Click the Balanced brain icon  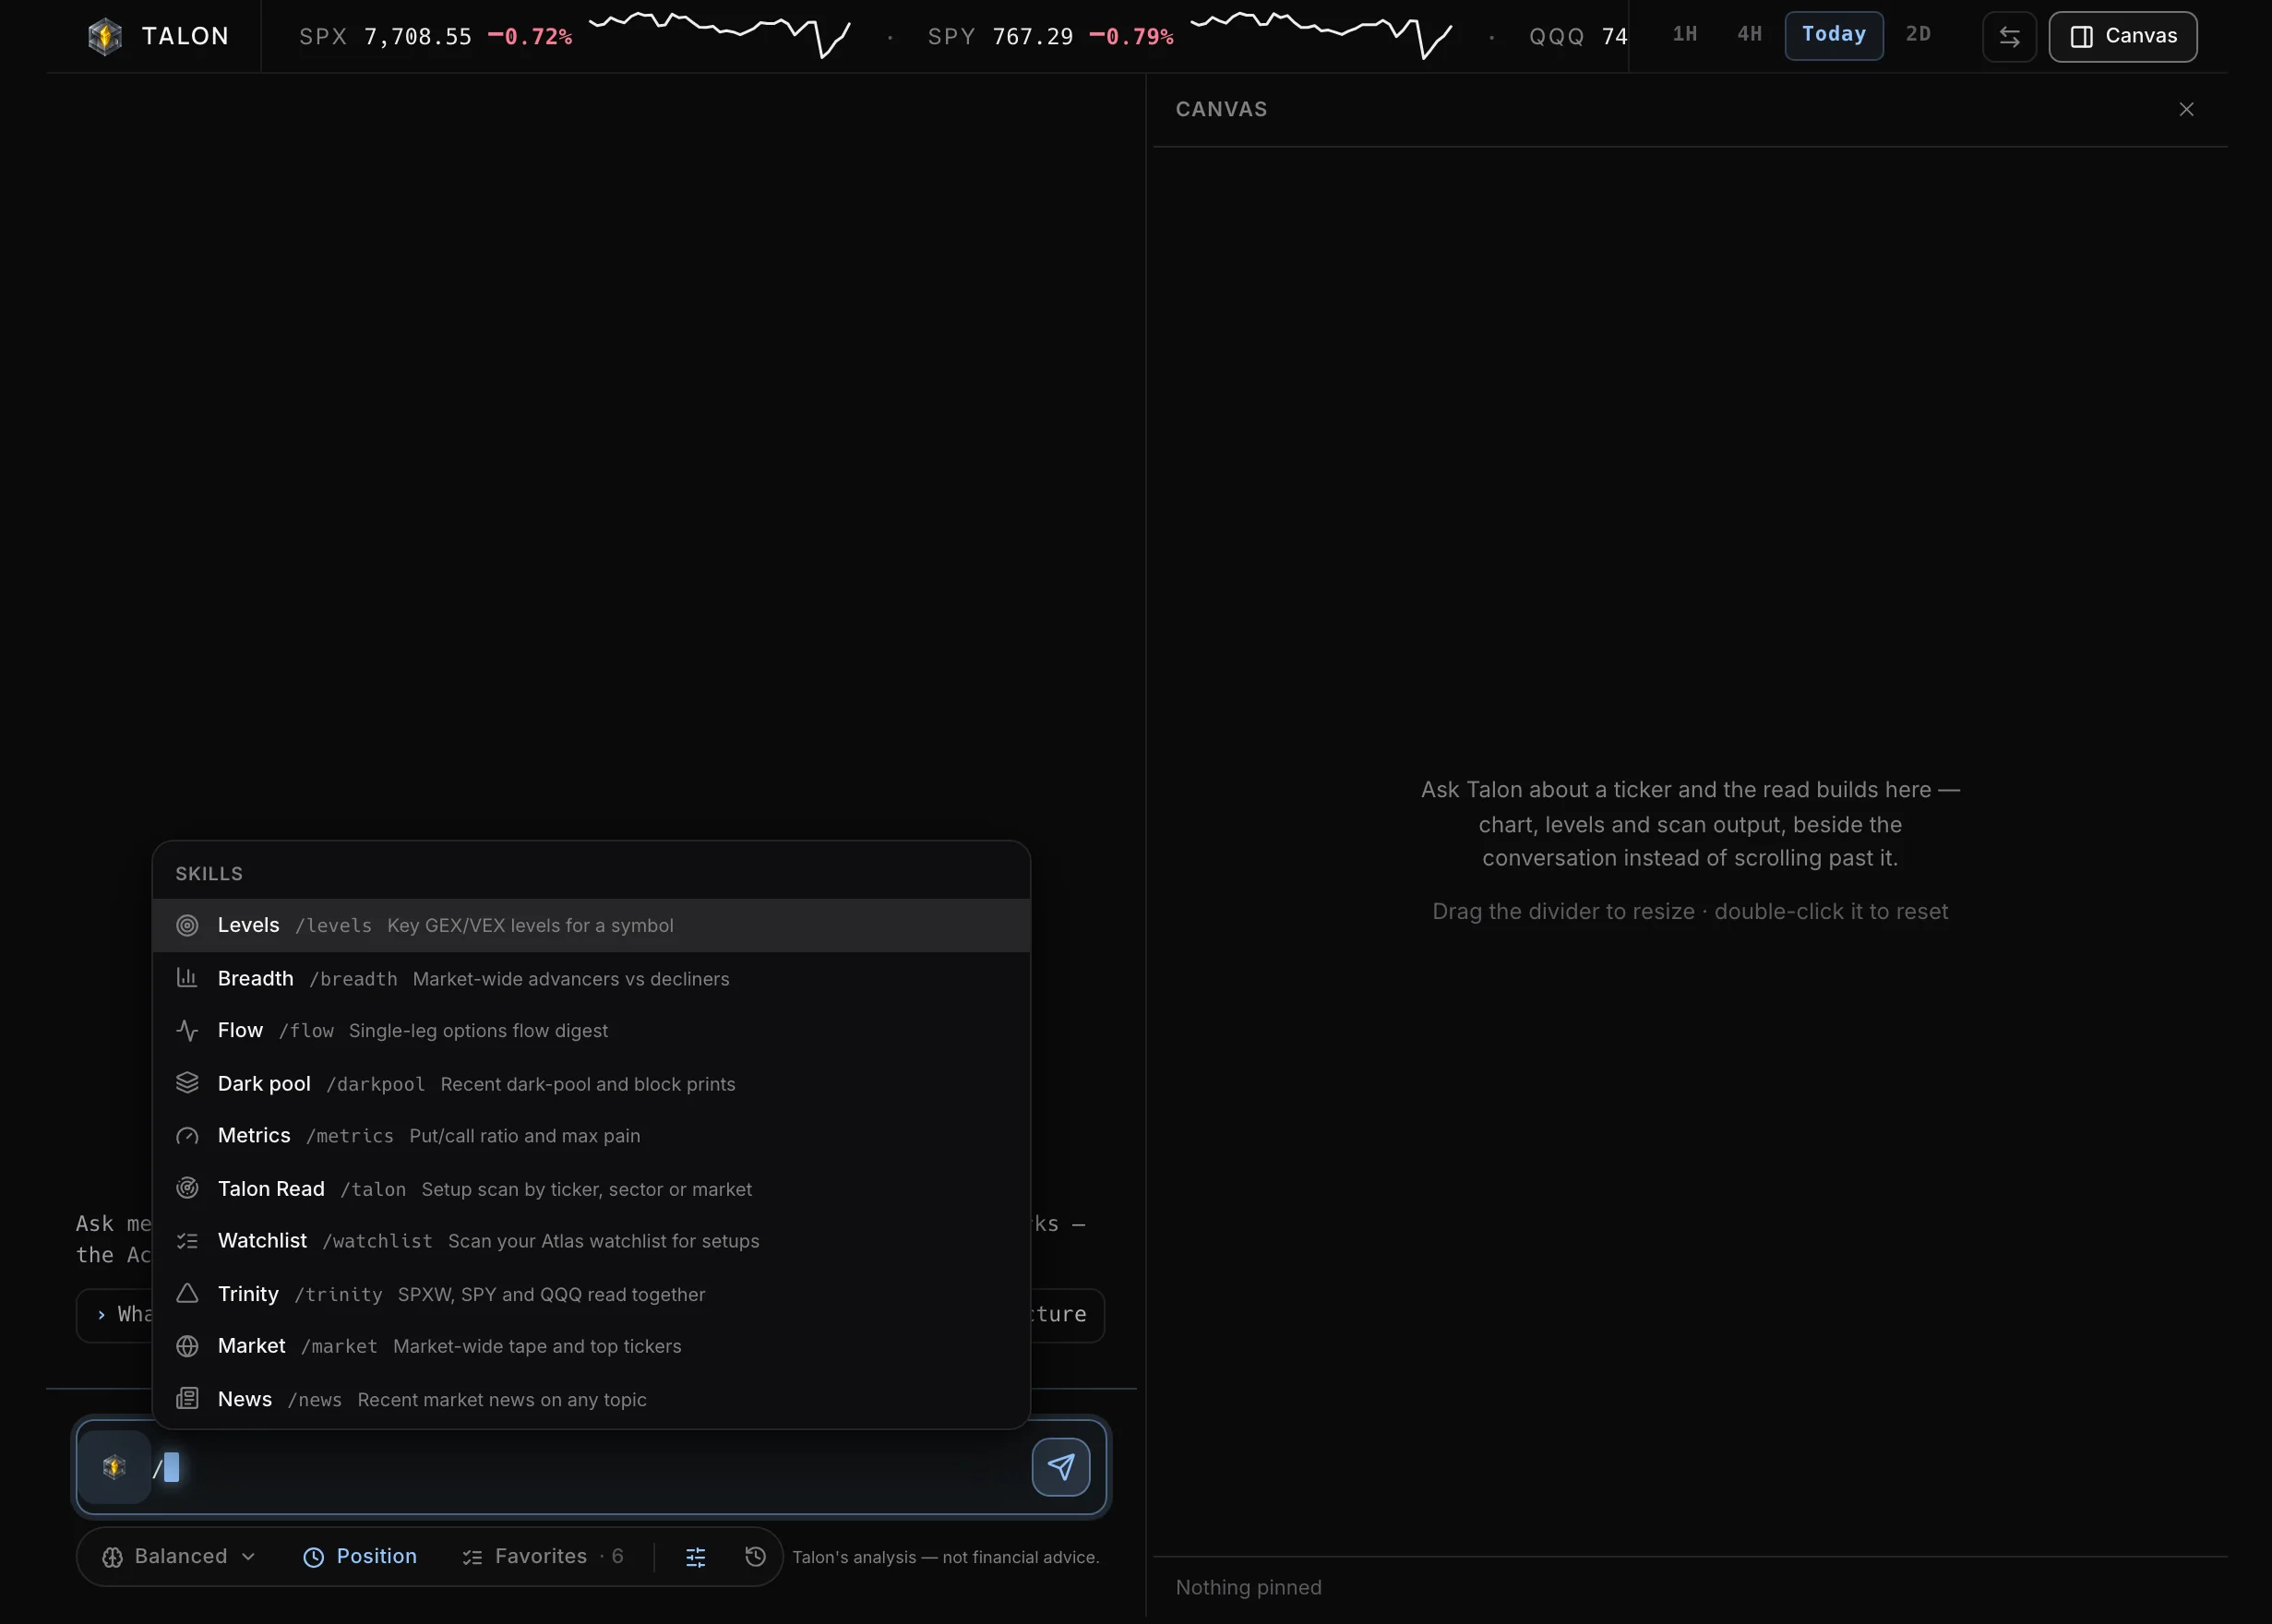coord(112,1557)
